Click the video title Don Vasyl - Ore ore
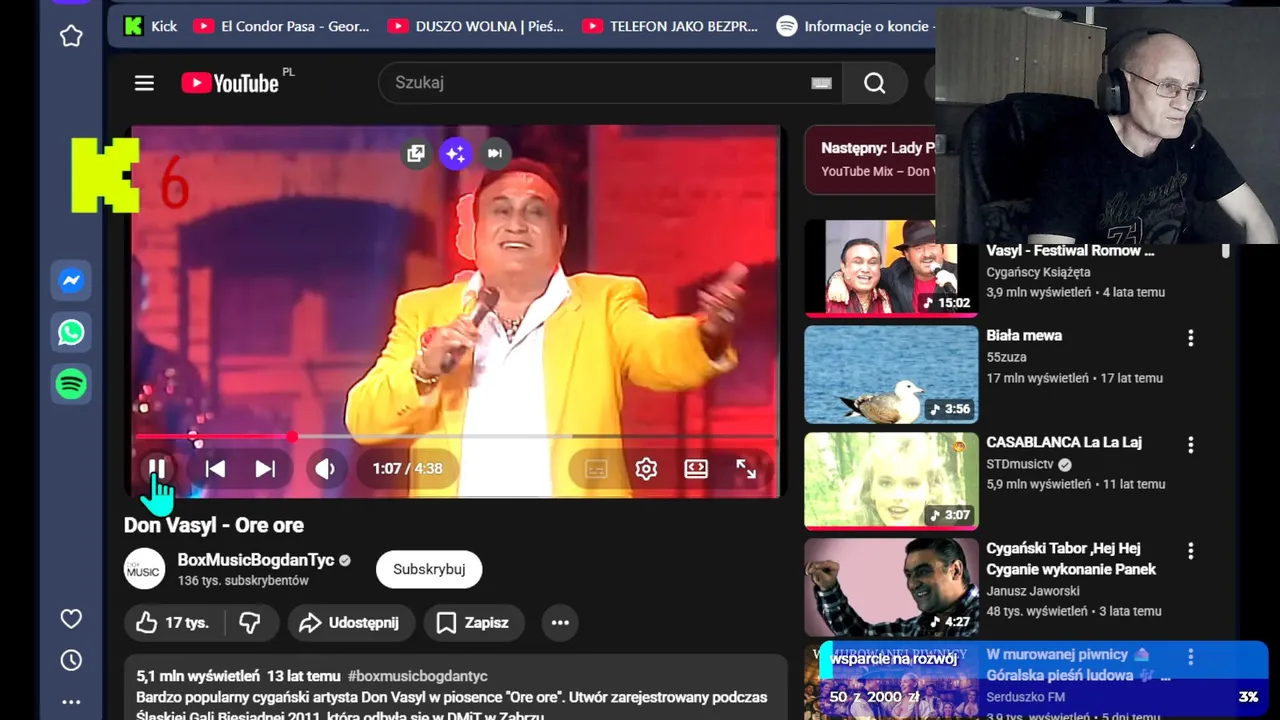 point(214,525)
